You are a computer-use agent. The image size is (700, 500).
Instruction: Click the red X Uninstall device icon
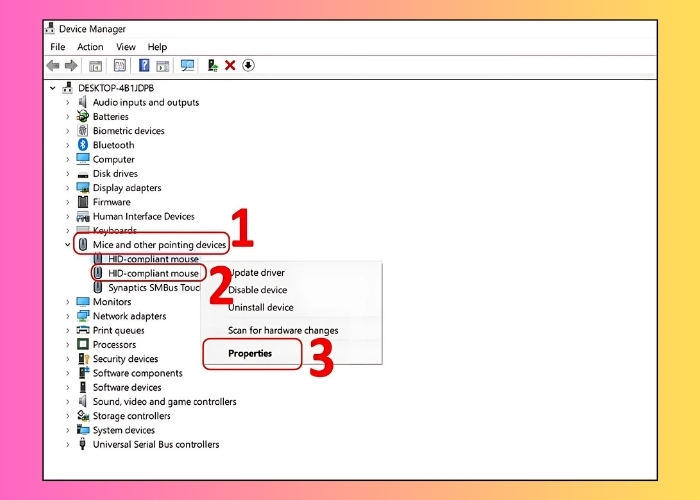coord(230,65)
